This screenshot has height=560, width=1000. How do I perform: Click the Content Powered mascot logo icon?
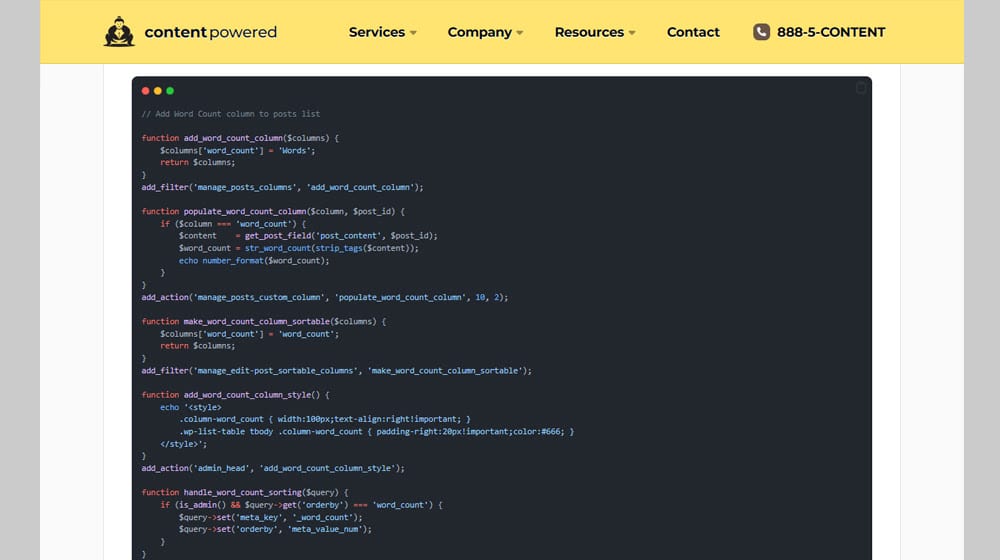(x=119, y=32)
